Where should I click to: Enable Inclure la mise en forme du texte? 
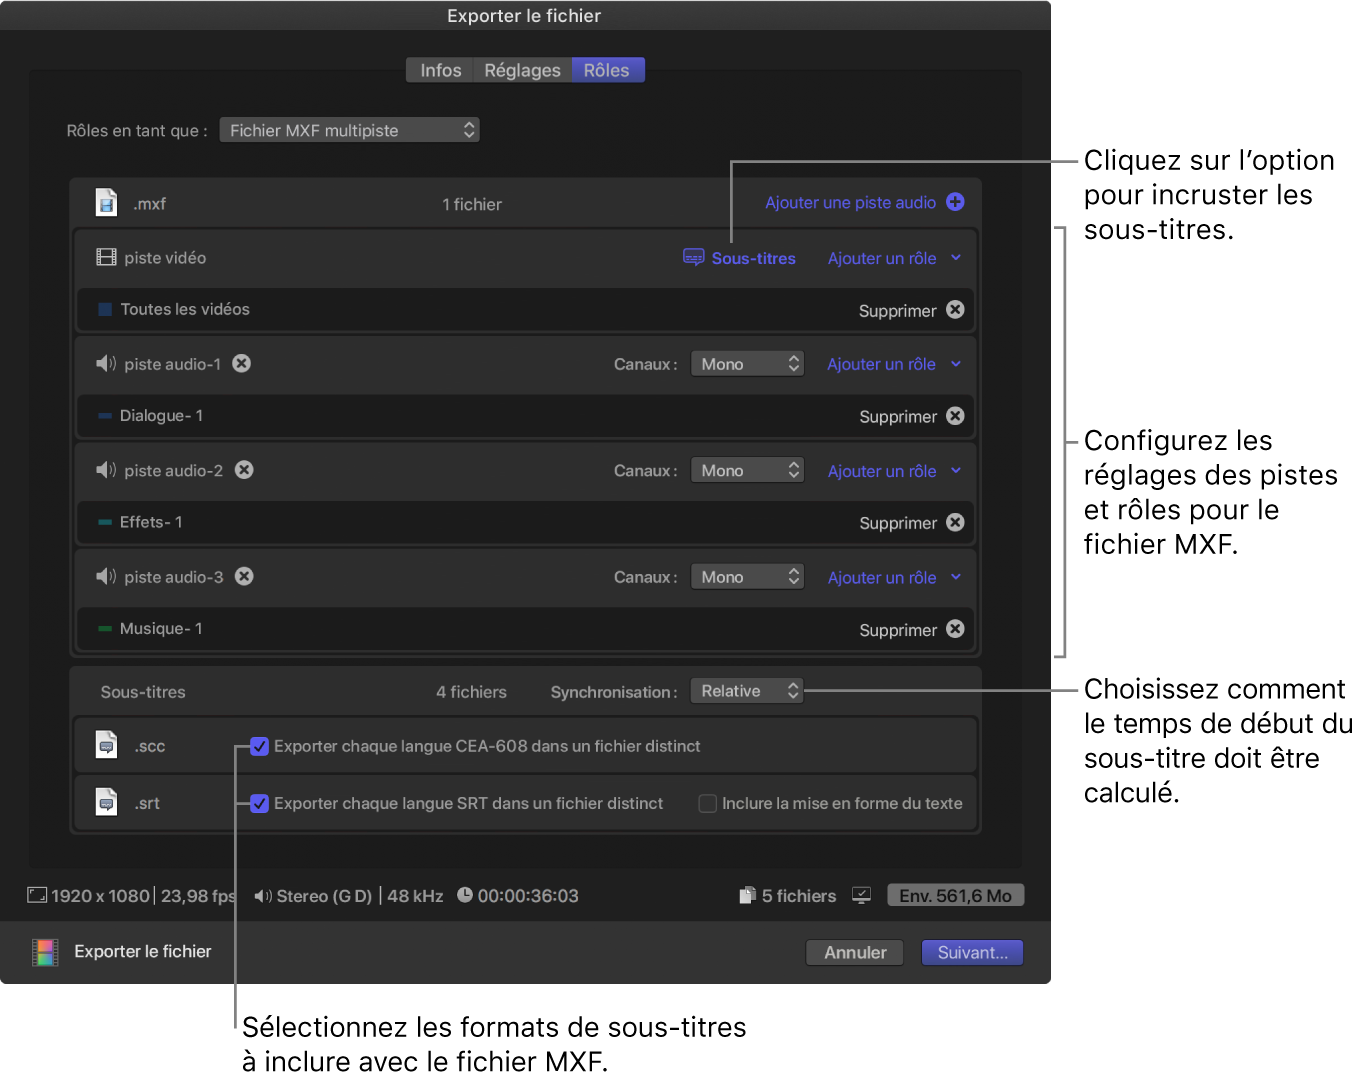pyautogui.click(x=707, y=803)
